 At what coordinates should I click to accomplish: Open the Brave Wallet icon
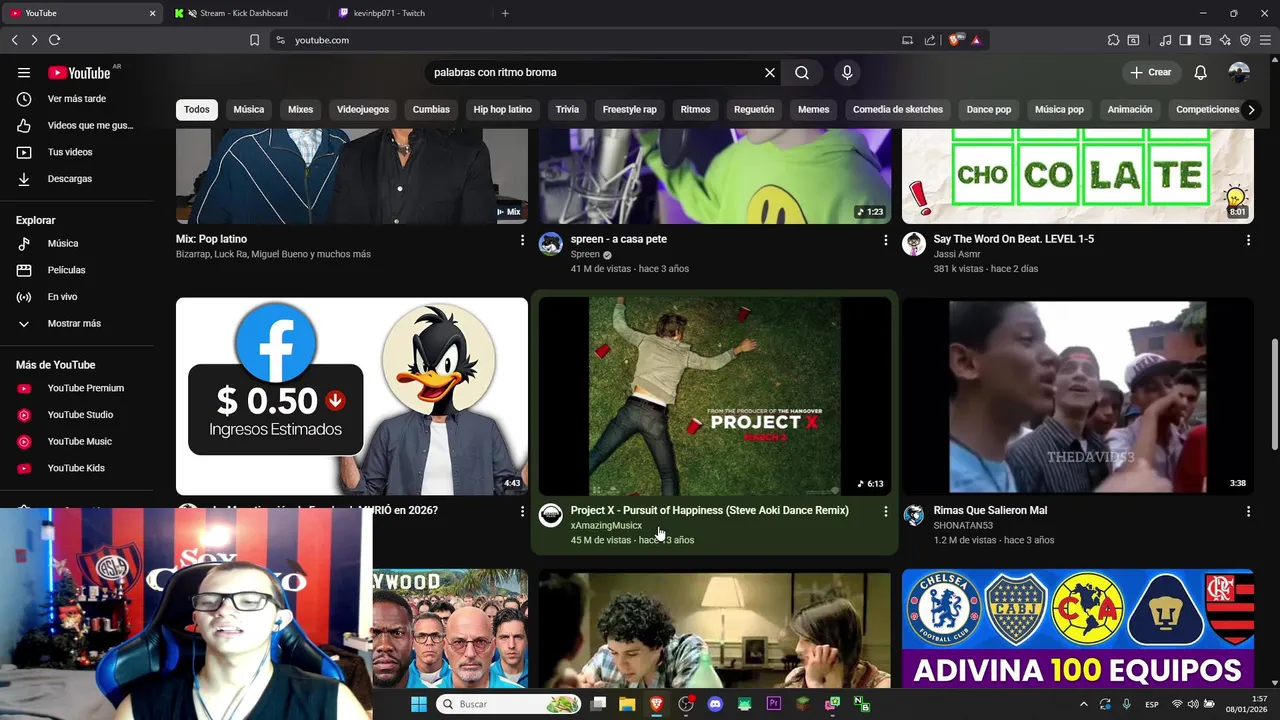1205,40
